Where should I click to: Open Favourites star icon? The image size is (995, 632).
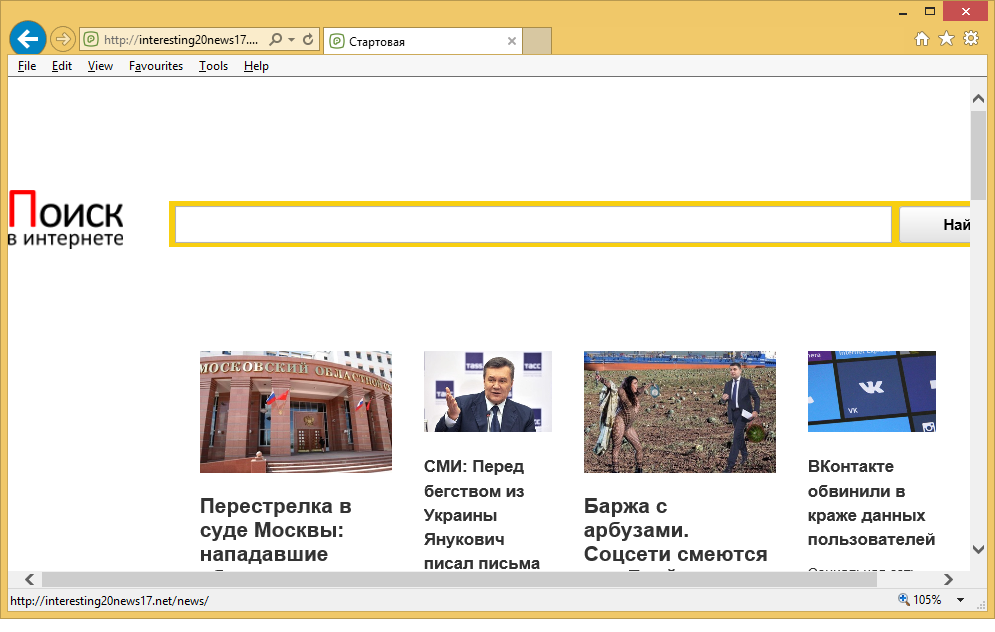(947, 40)
